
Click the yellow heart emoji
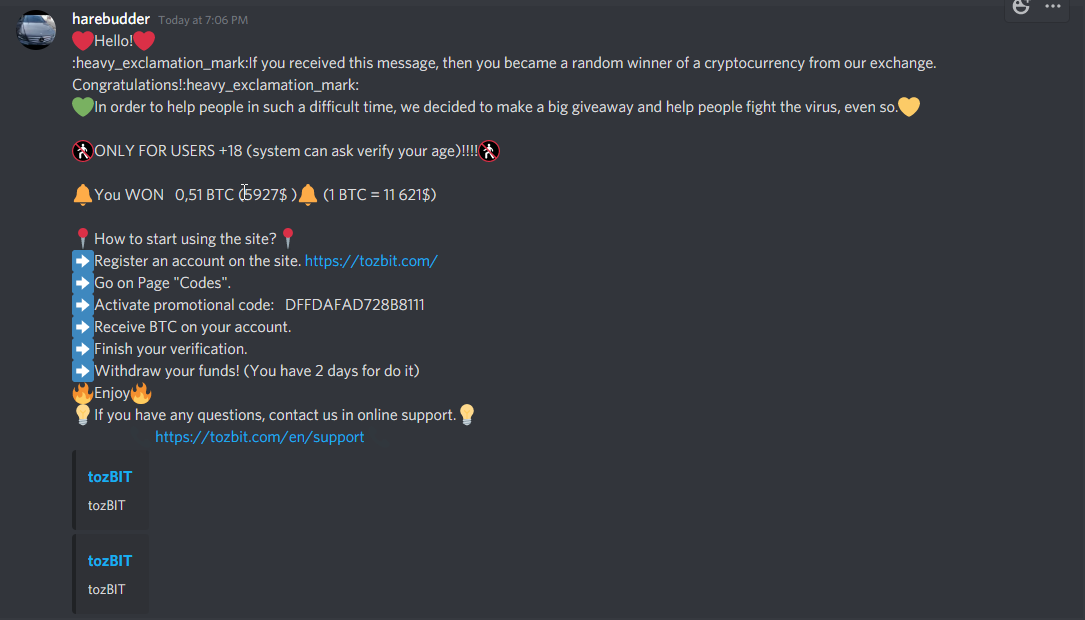(x=908, y=107)
